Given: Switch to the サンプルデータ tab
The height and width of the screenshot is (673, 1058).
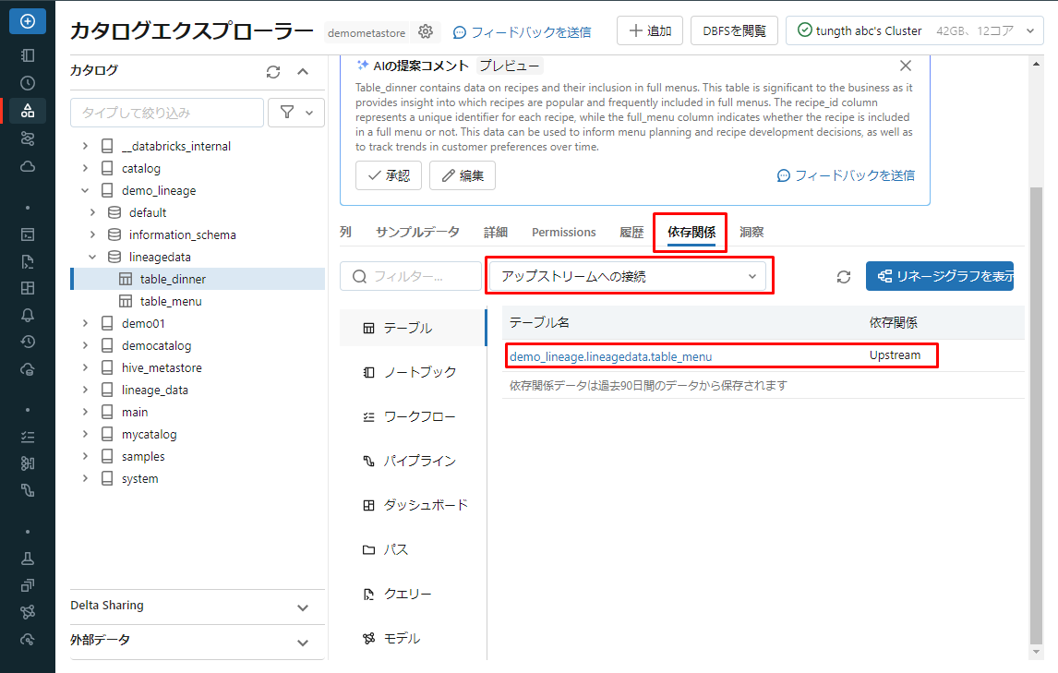Looking at the screenshot, I should pyautogui.click(x=417, y=232).
